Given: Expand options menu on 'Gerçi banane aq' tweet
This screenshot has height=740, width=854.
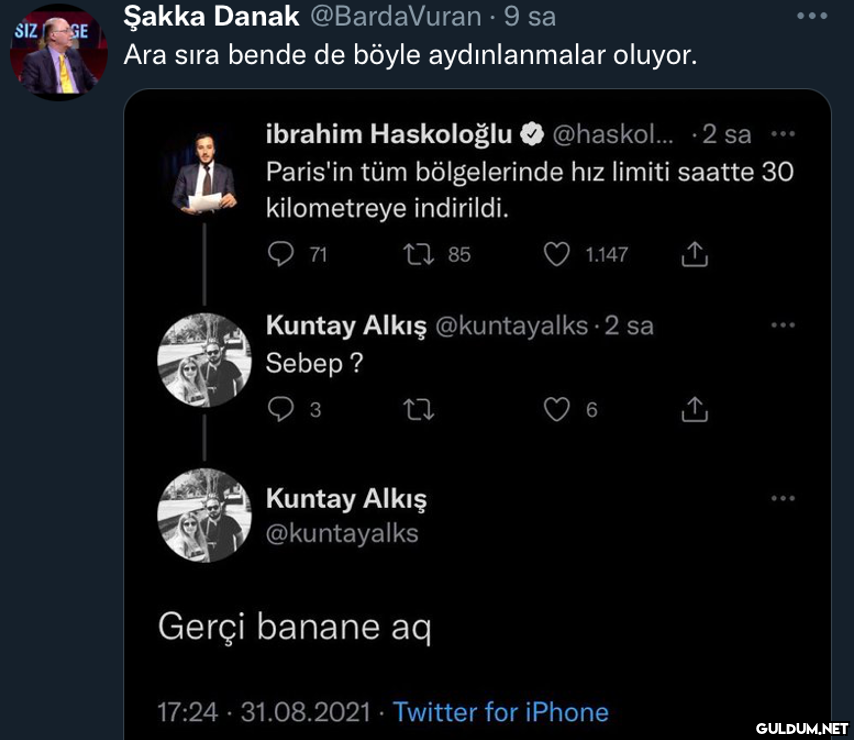Looking at the screenshot, I should pyautogui.click(x=783, y=498).
